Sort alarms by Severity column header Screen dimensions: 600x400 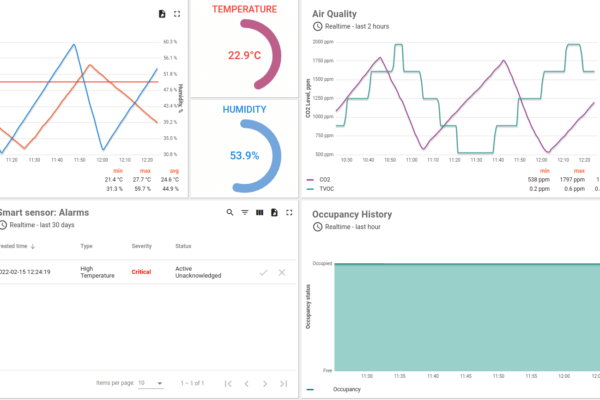[x=142, y=245]
